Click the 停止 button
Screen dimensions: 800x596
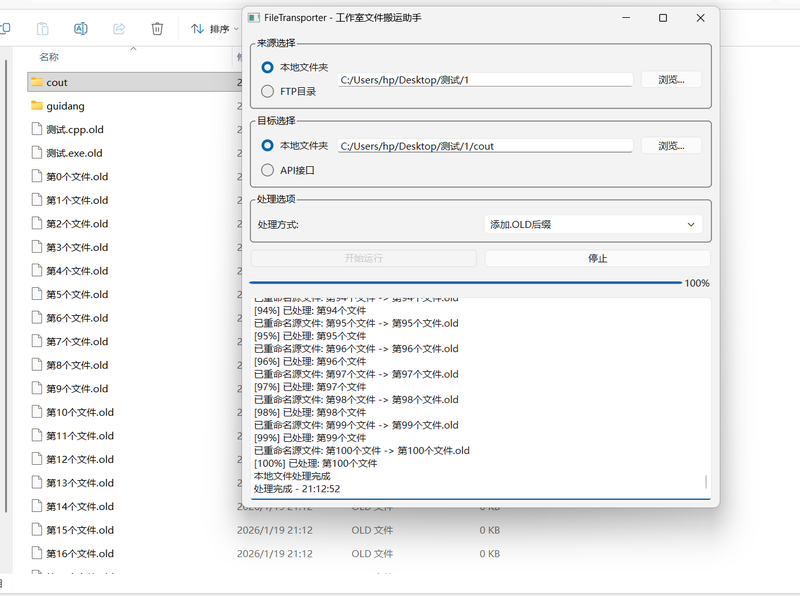[597, 258]
